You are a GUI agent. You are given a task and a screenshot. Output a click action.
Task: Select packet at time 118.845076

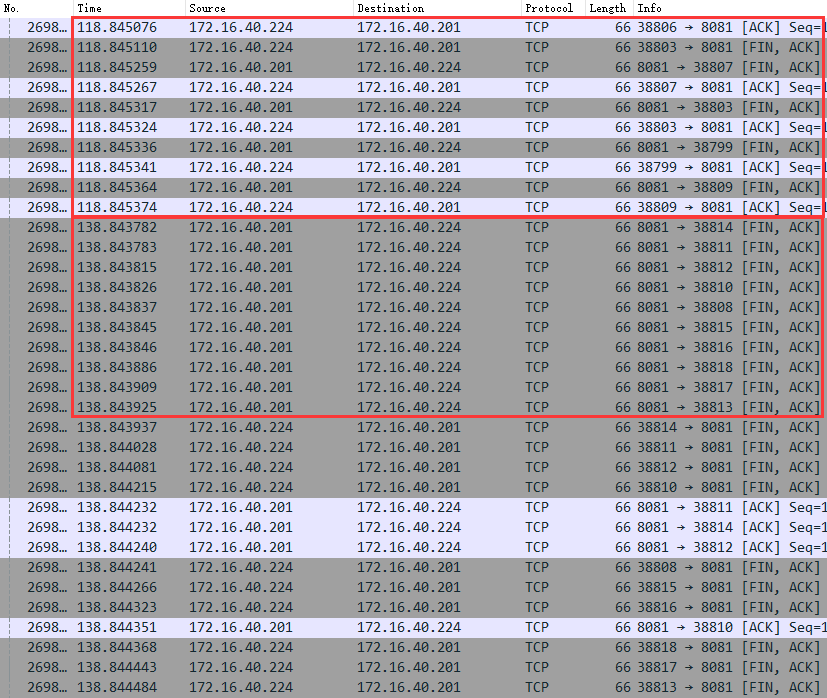click(414, 27)
